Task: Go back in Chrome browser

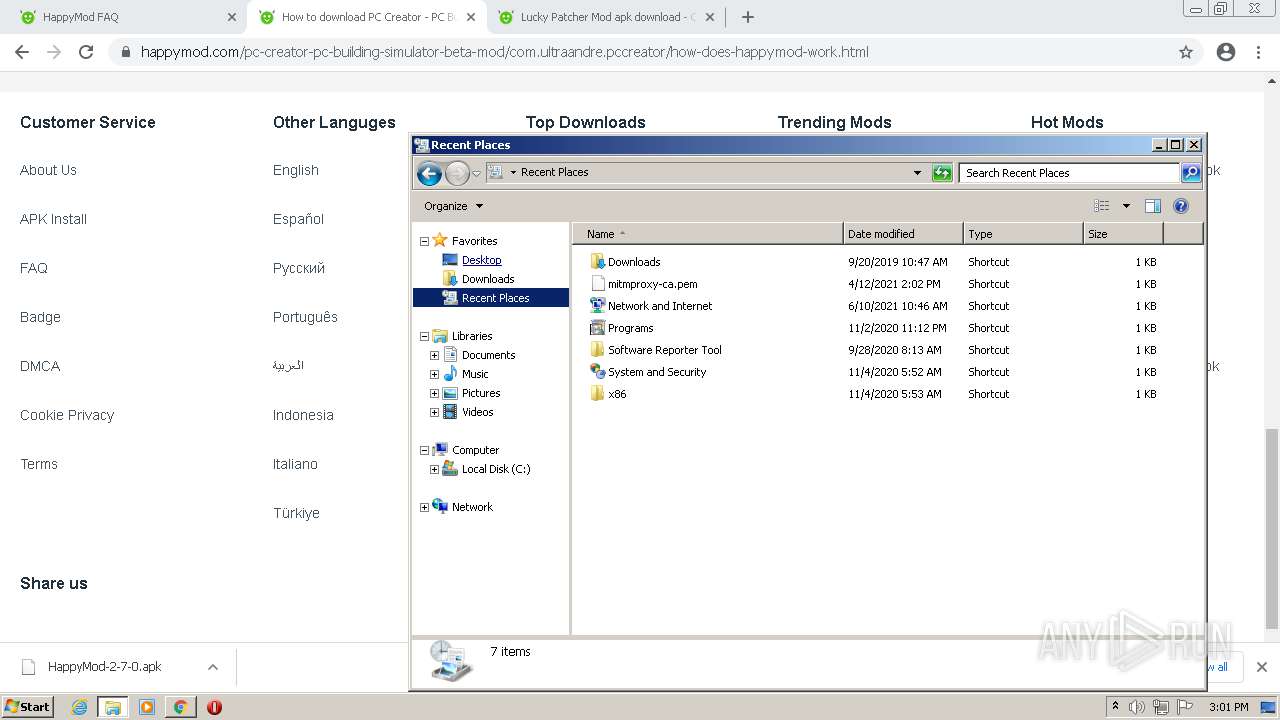Action: coord(22,52)
